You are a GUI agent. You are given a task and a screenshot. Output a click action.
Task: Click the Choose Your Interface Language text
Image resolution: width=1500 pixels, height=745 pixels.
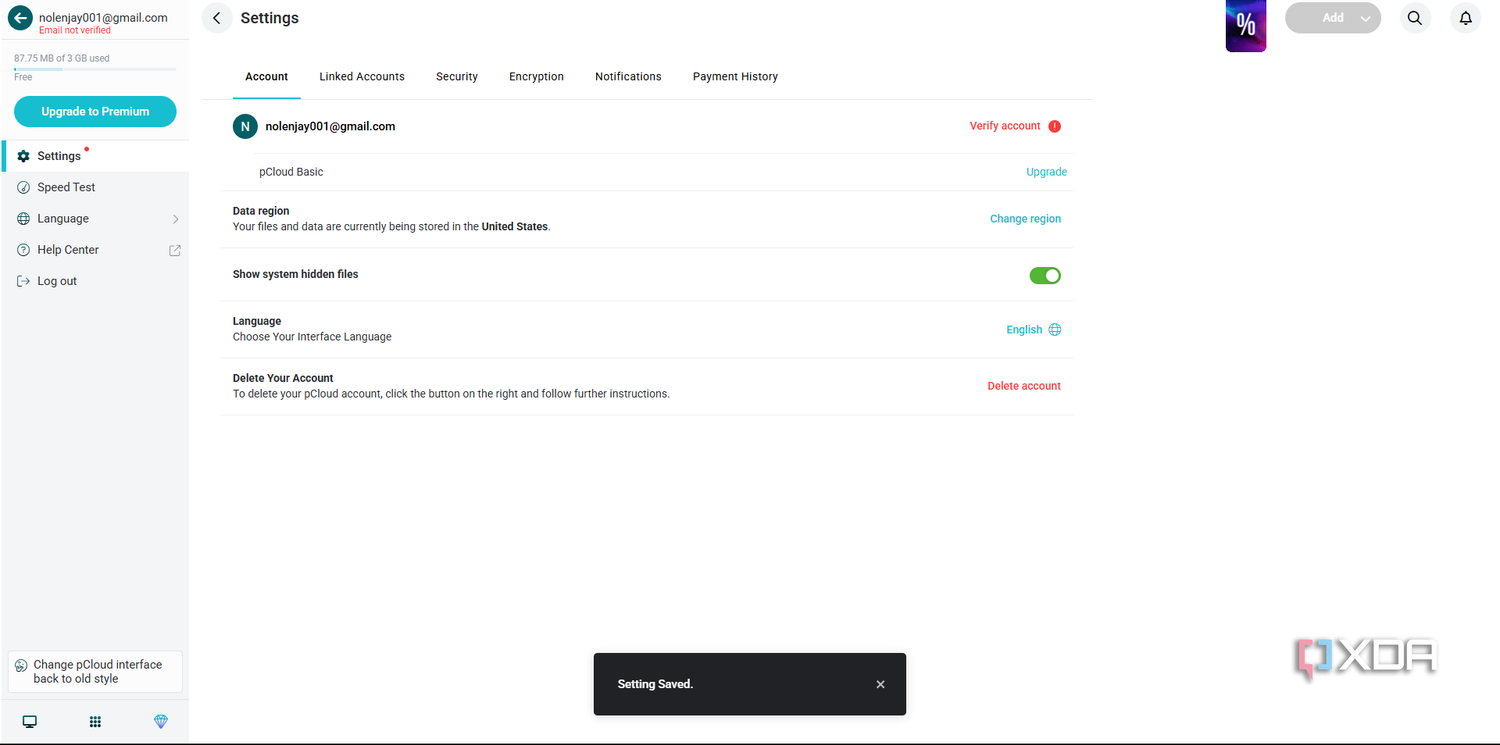[312, 337]
